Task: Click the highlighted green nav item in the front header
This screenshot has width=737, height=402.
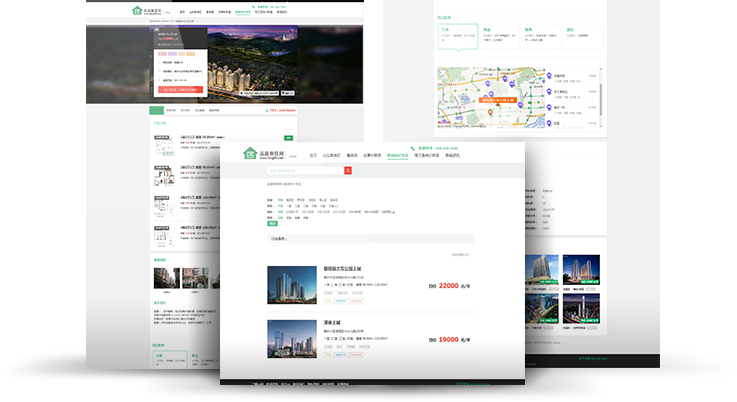Action: 397,155
